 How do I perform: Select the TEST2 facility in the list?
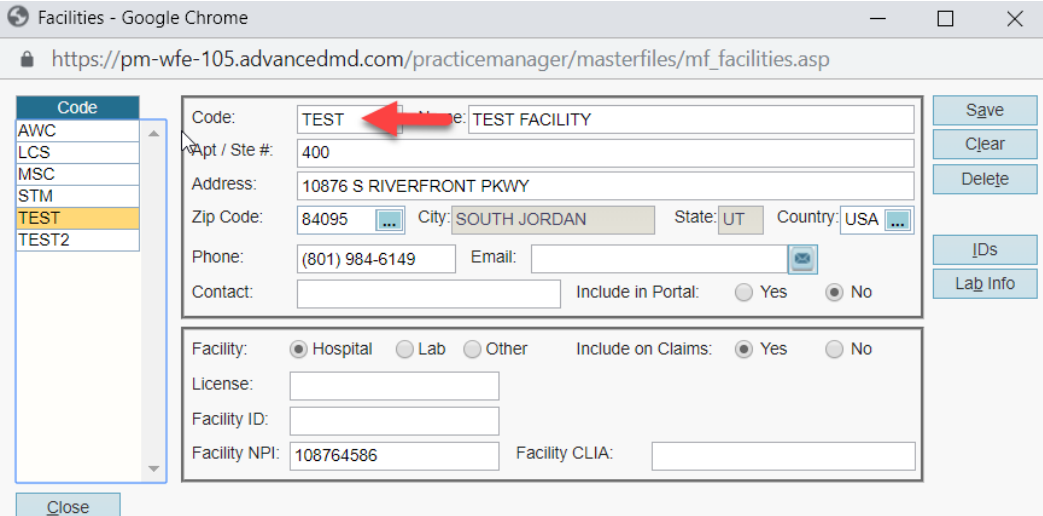(77, 240)
